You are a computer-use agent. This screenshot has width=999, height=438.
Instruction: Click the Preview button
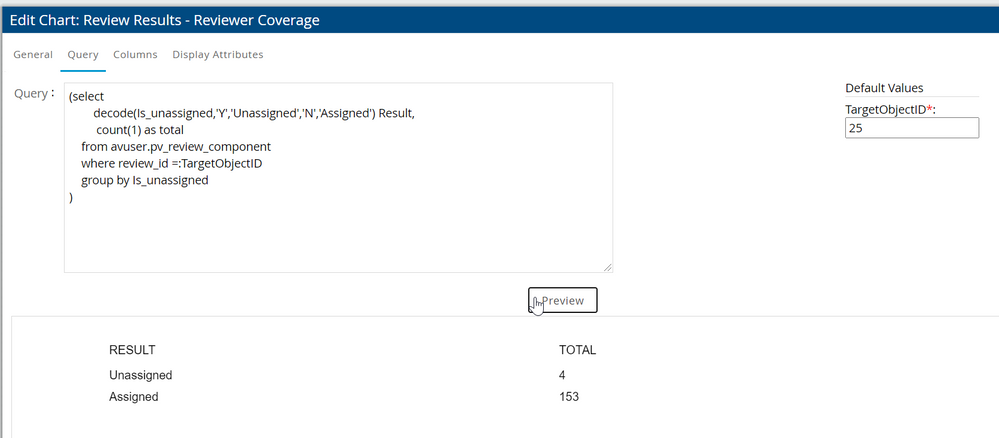(563, 300)
